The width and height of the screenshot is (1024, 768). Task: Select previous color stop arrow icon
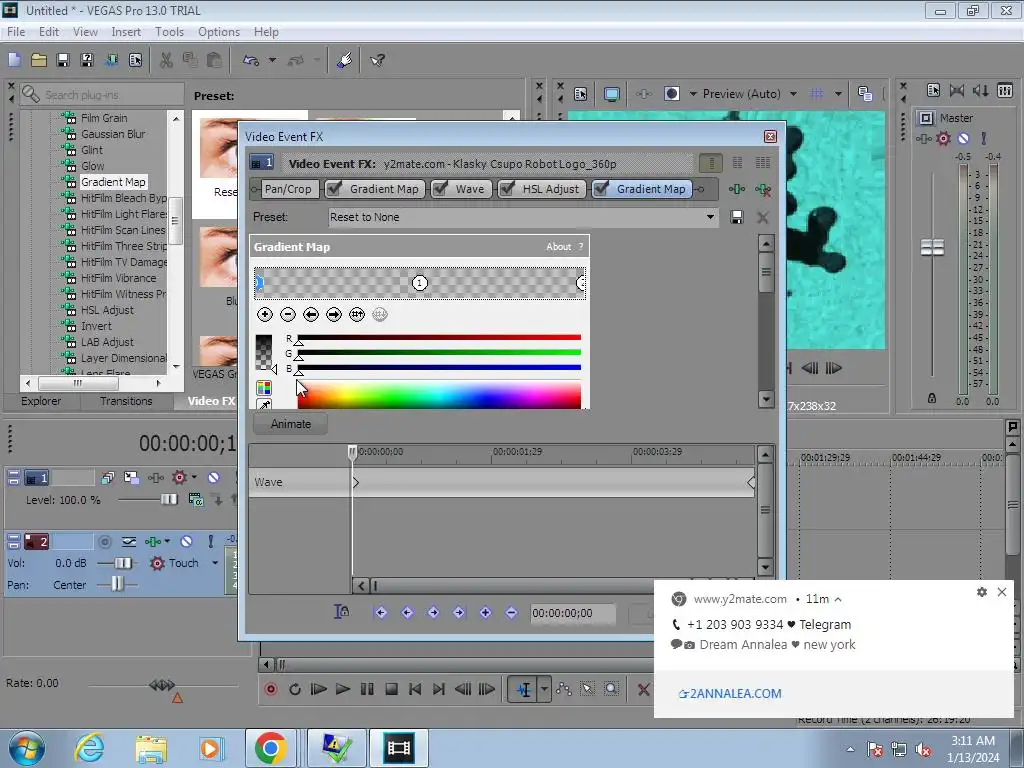point(311,315)
